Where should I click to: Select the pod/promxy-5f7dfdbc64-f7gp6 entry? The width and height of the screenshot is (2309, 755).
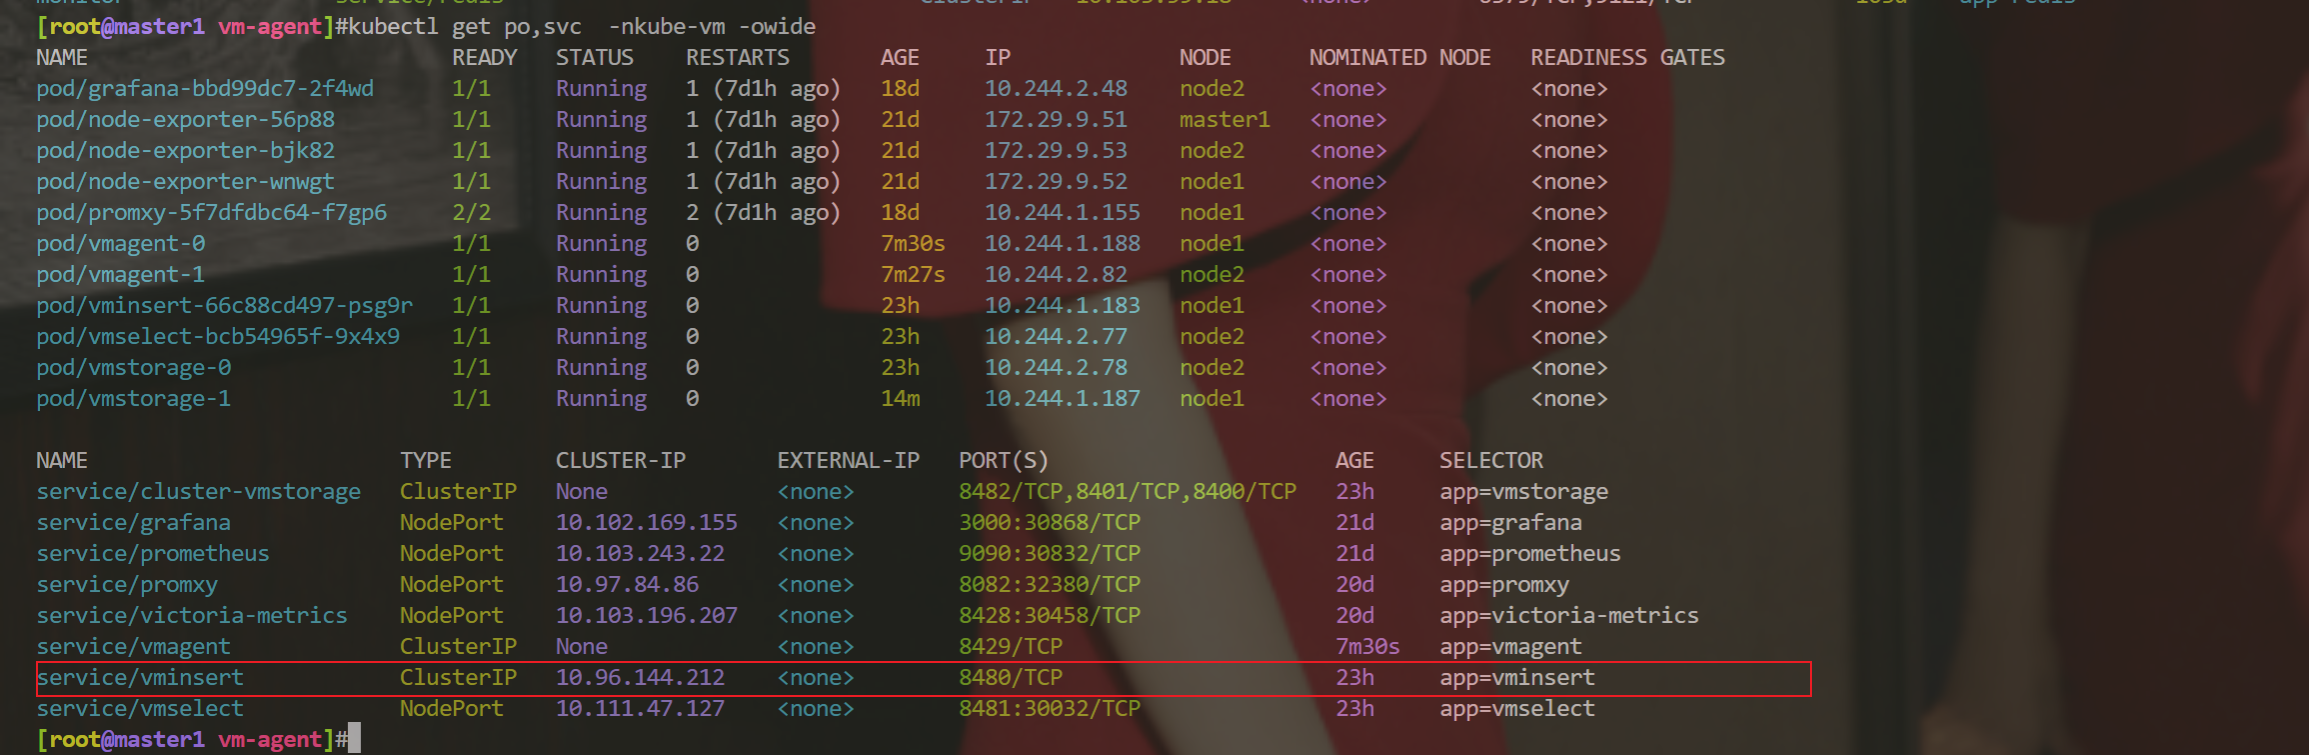click(211, 213)
